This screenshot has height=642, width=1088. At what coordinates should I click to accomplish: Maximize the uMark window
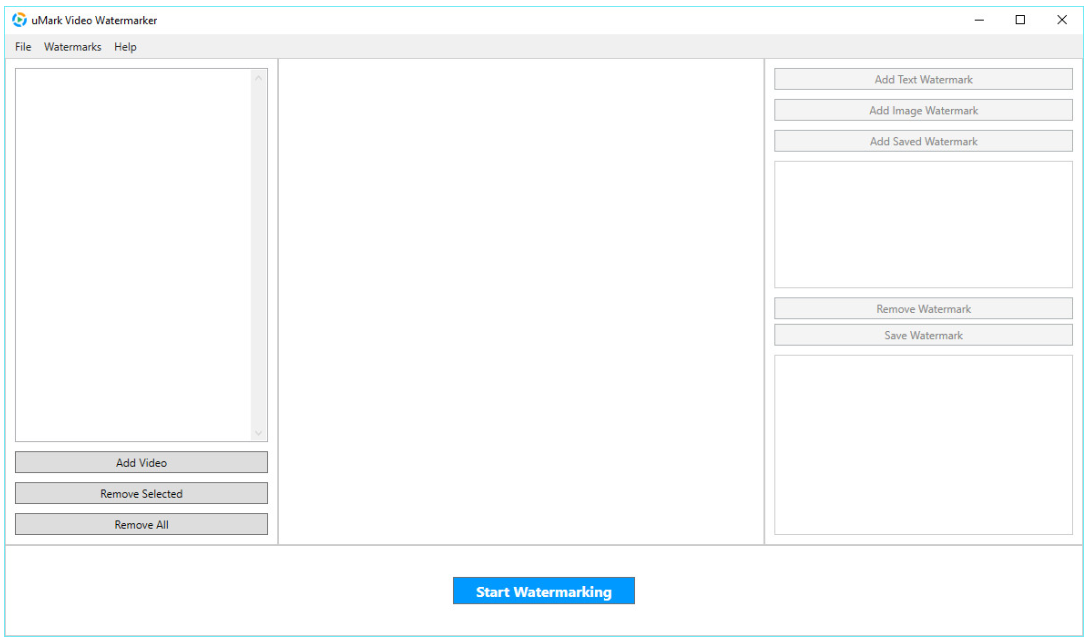coord(1020,20)
